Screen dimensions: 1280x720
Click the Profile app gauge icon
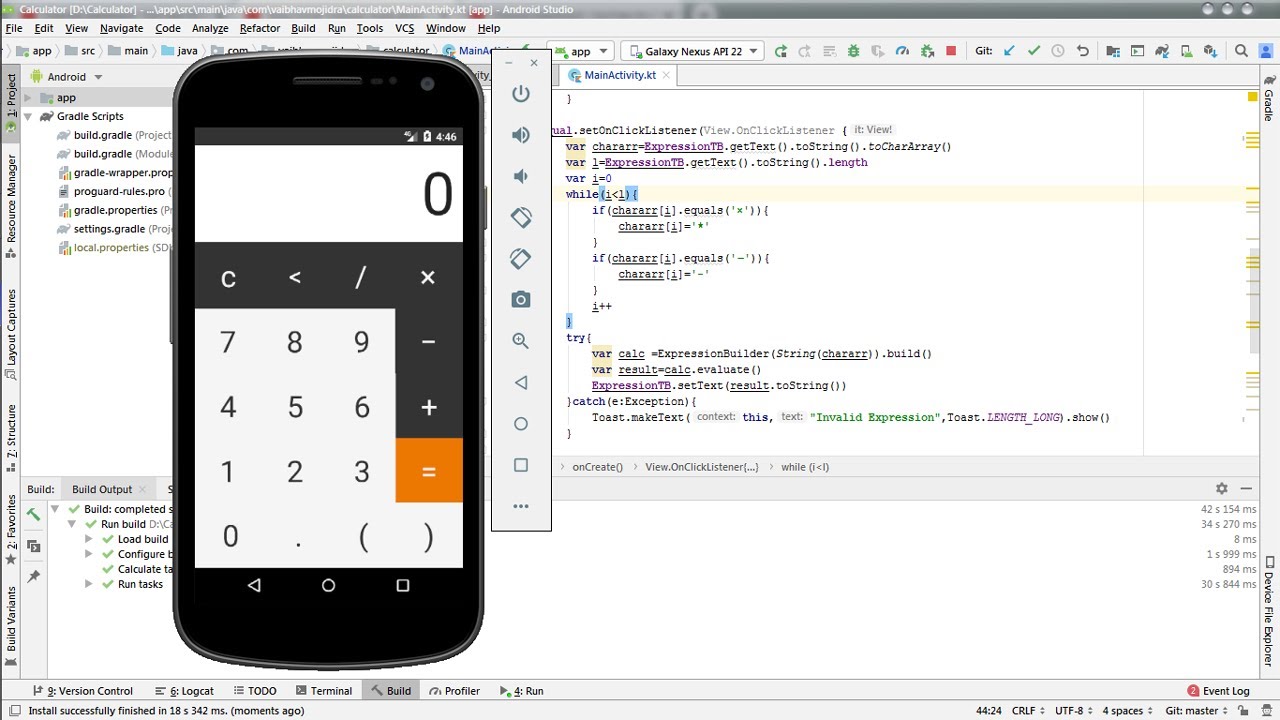tap(902, 51)
